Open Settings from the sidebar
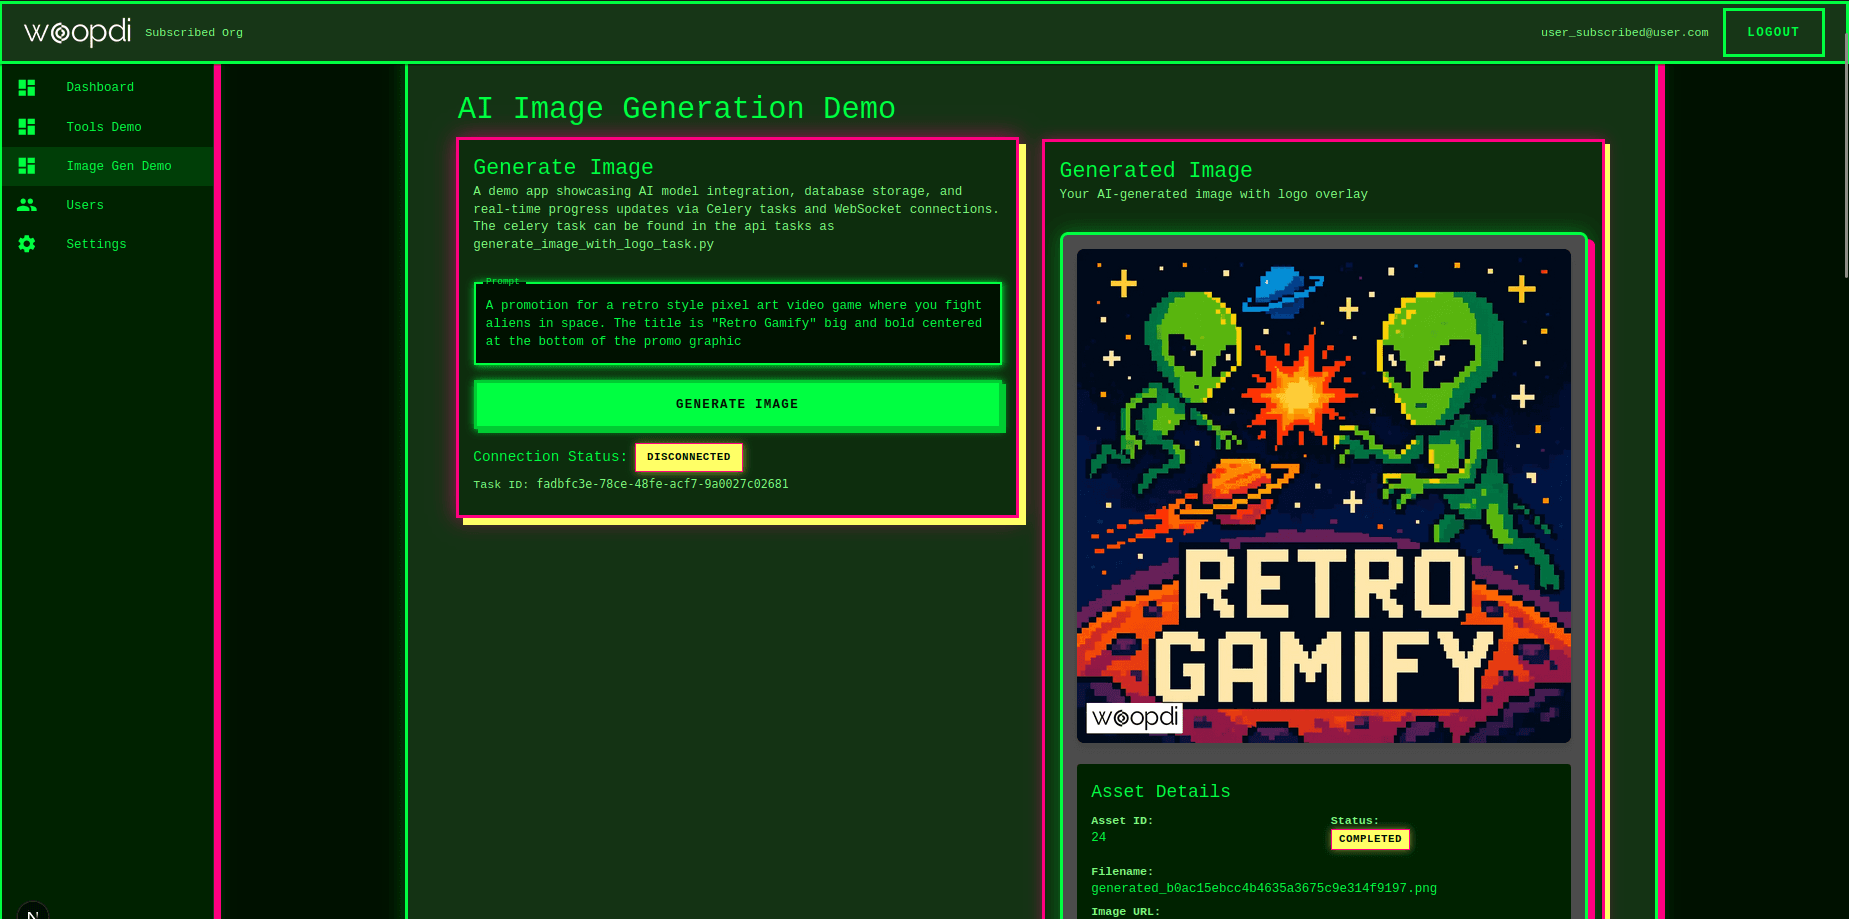The width and height of the screenshot is (1849, 919). pyautogui.click(x=96, y=244)
